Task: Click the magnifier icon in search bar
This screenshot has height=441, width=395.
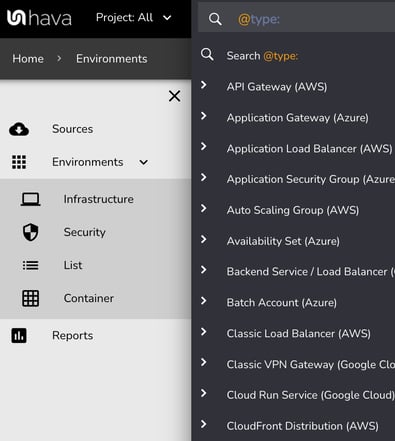Action: pos(215,19)
